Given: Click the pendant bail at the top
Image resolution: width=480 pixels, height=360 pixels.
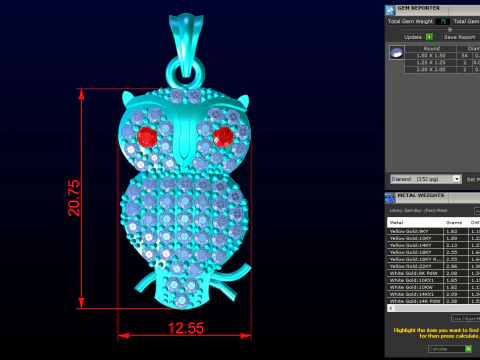Looking at the screenshot, I should (x=186, y=45).
